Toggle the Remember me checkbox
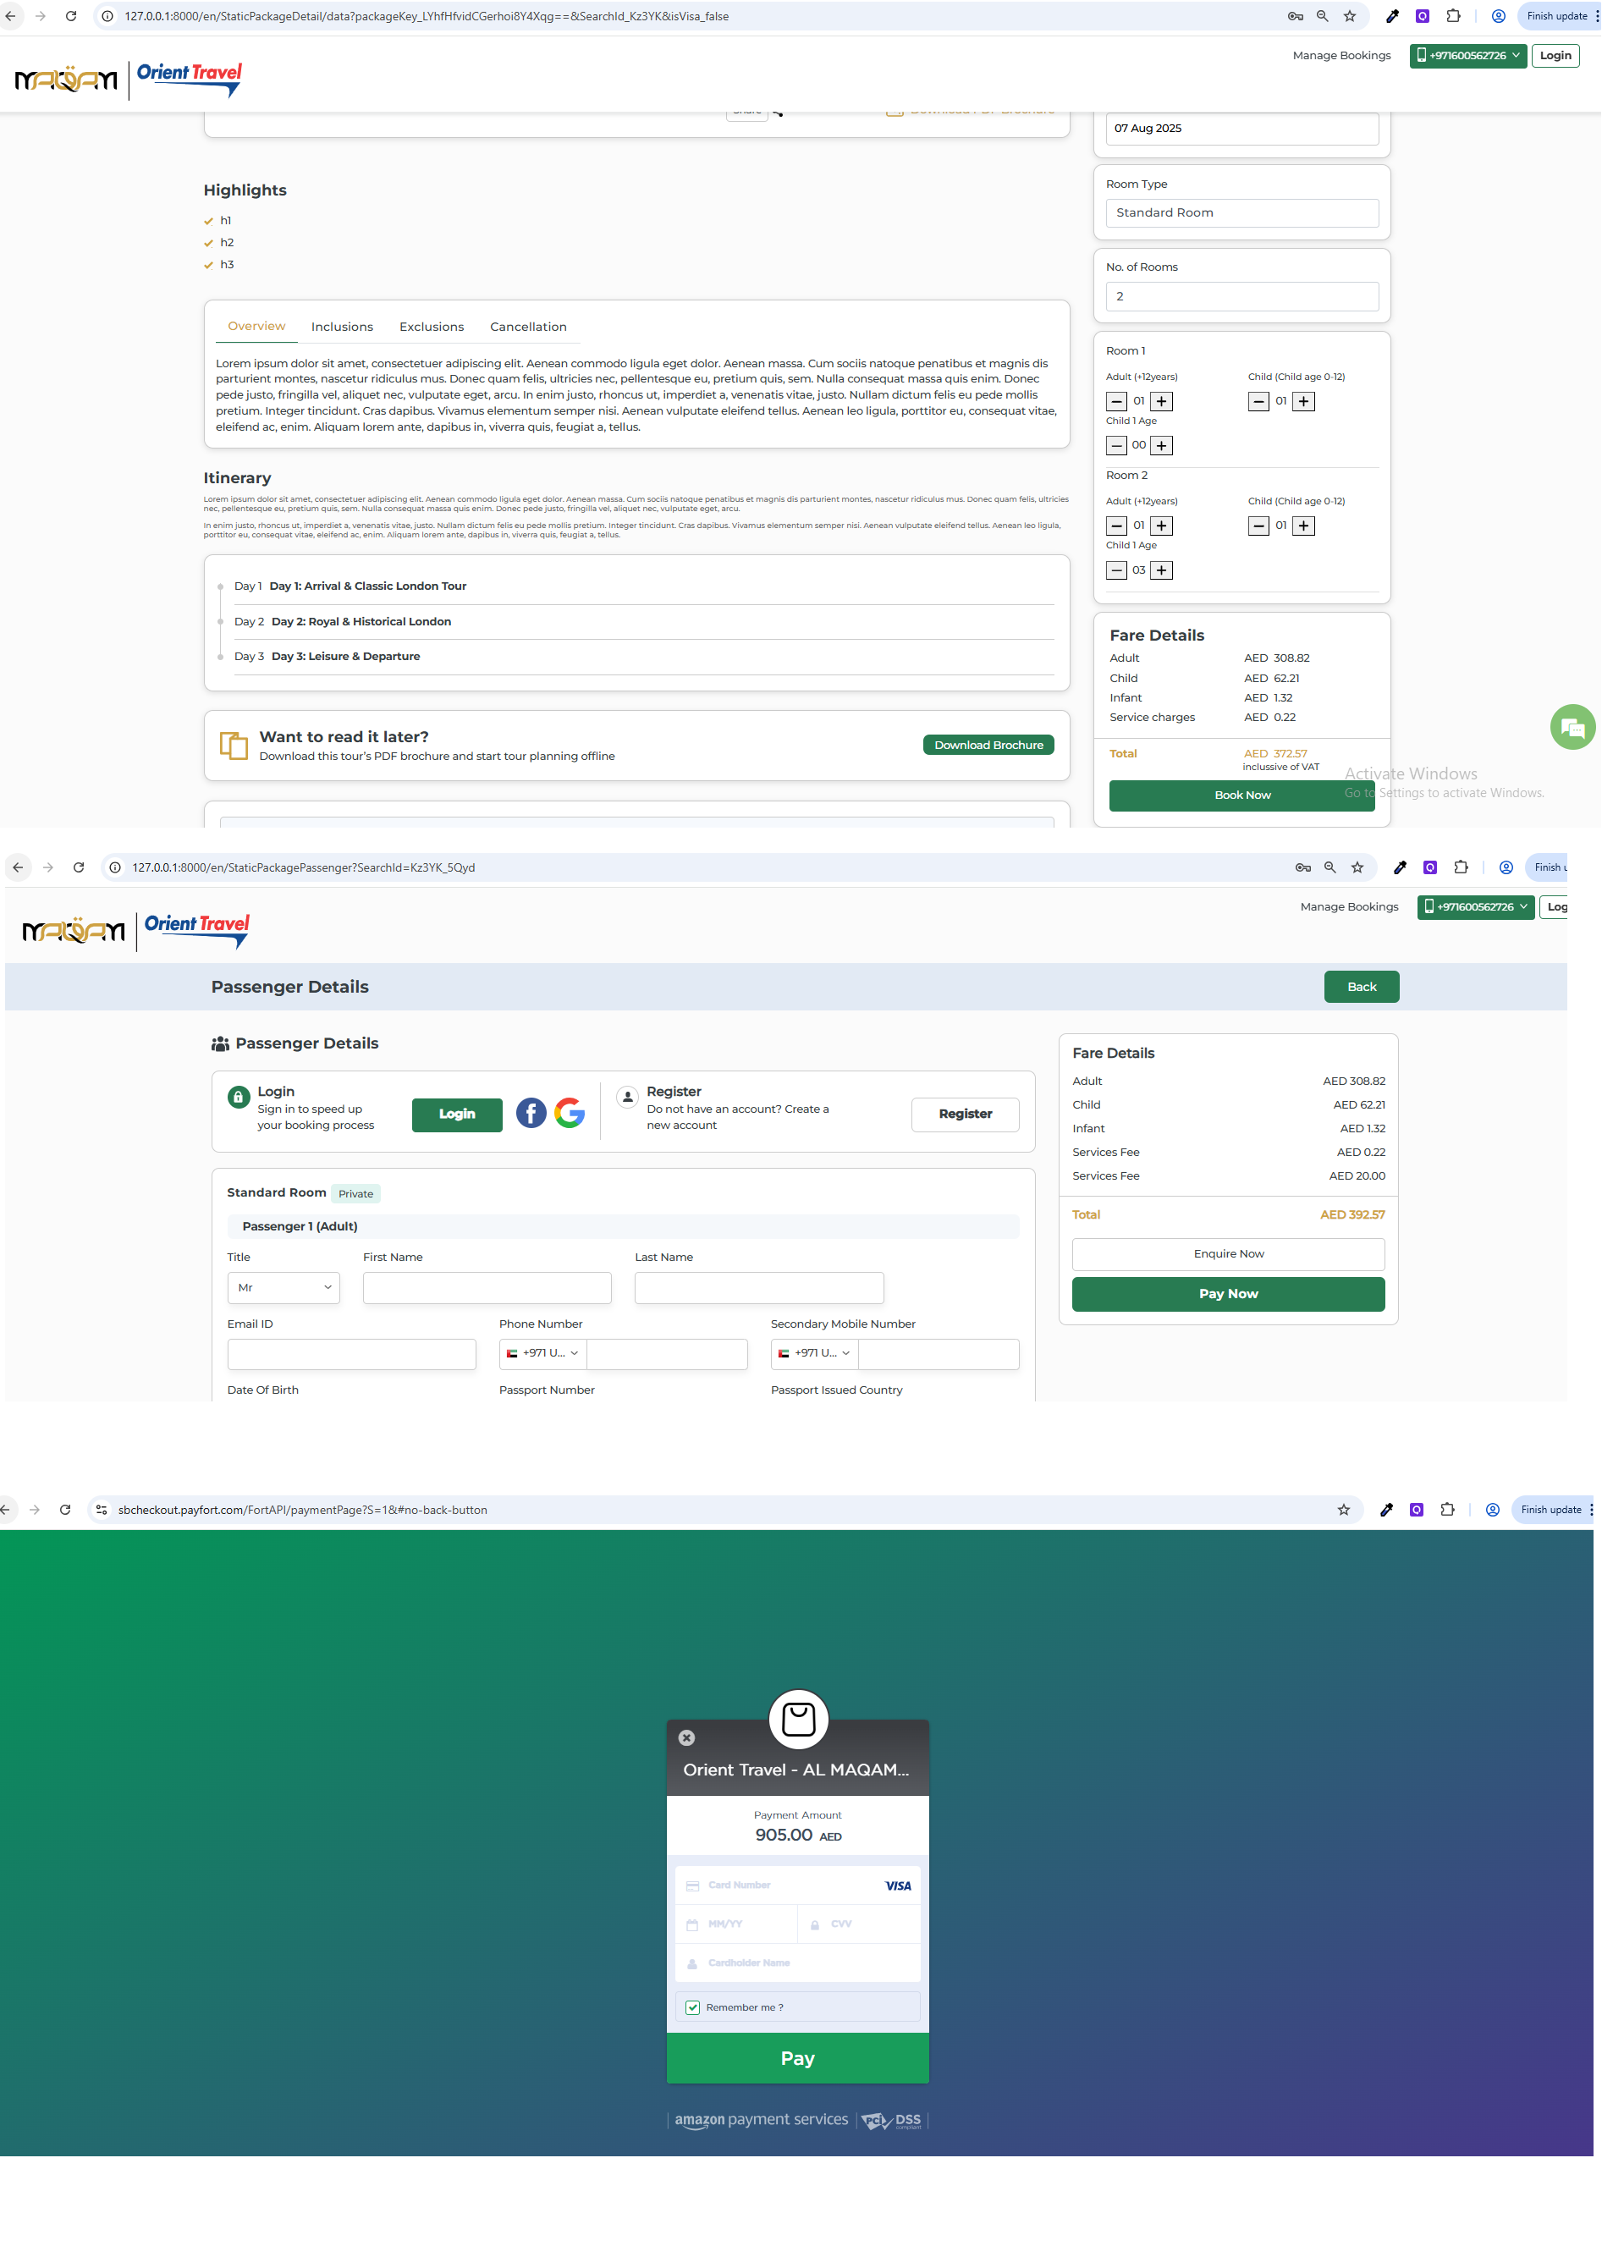The height and width of the screenshot is (2268, 1624). pyautogui.click(x=702, y=2036)
